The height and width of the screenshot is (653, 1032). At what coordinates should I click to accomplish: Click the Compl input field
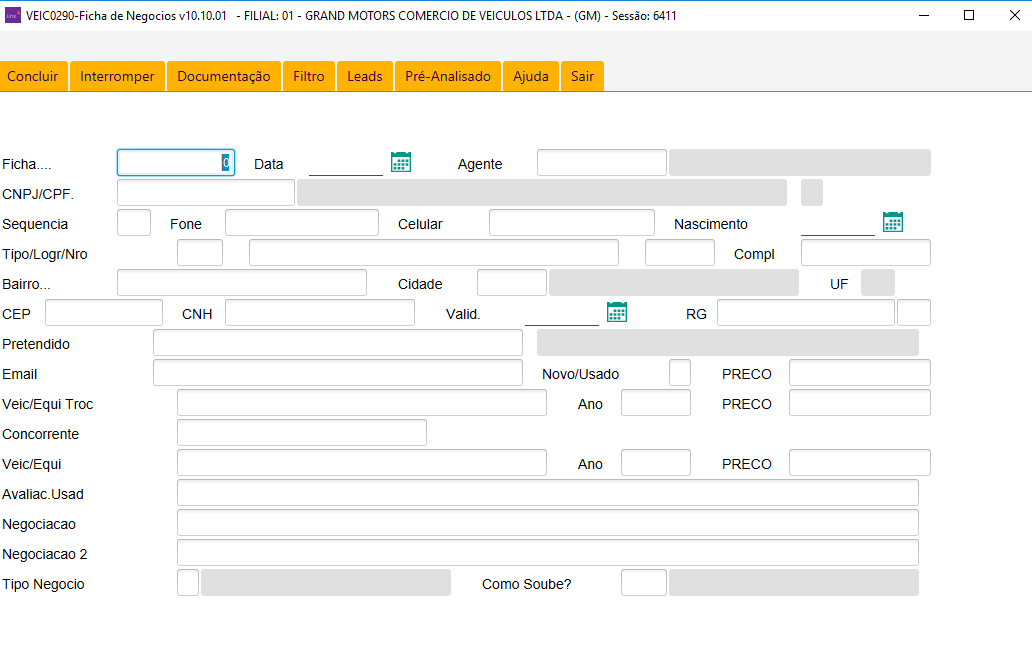click(865, 253)
